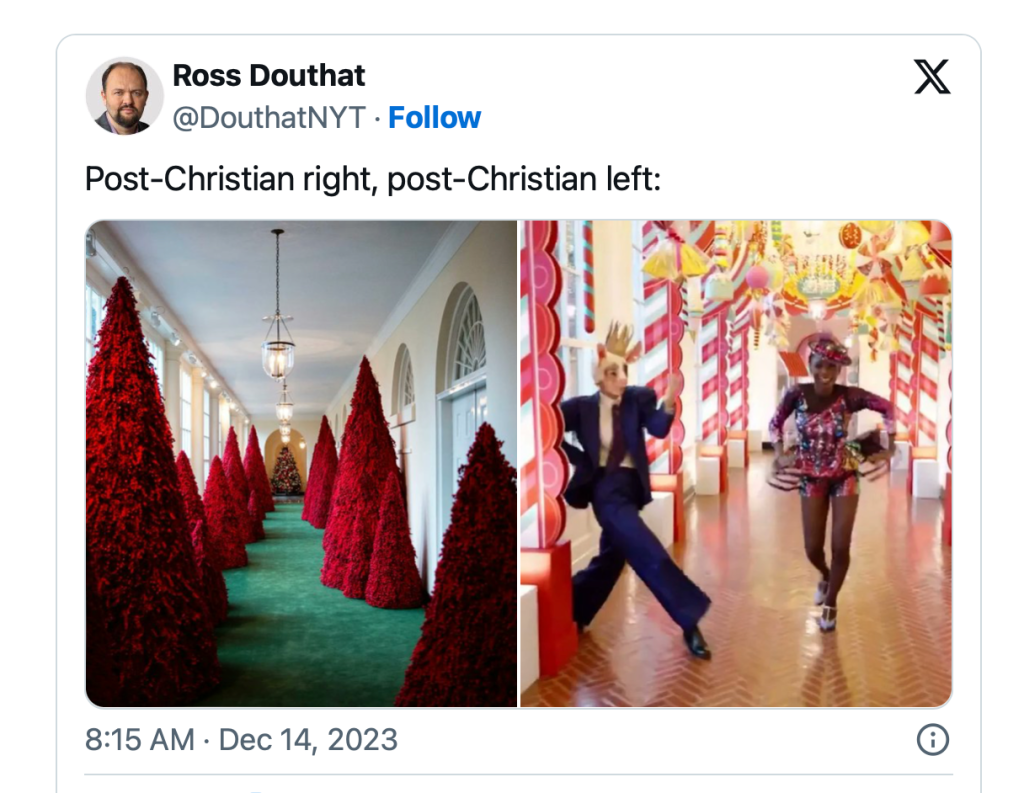The height and width of the screenshot is (793, 1024).
Task: View the dancers hallway photo
Action: point(736,463)
